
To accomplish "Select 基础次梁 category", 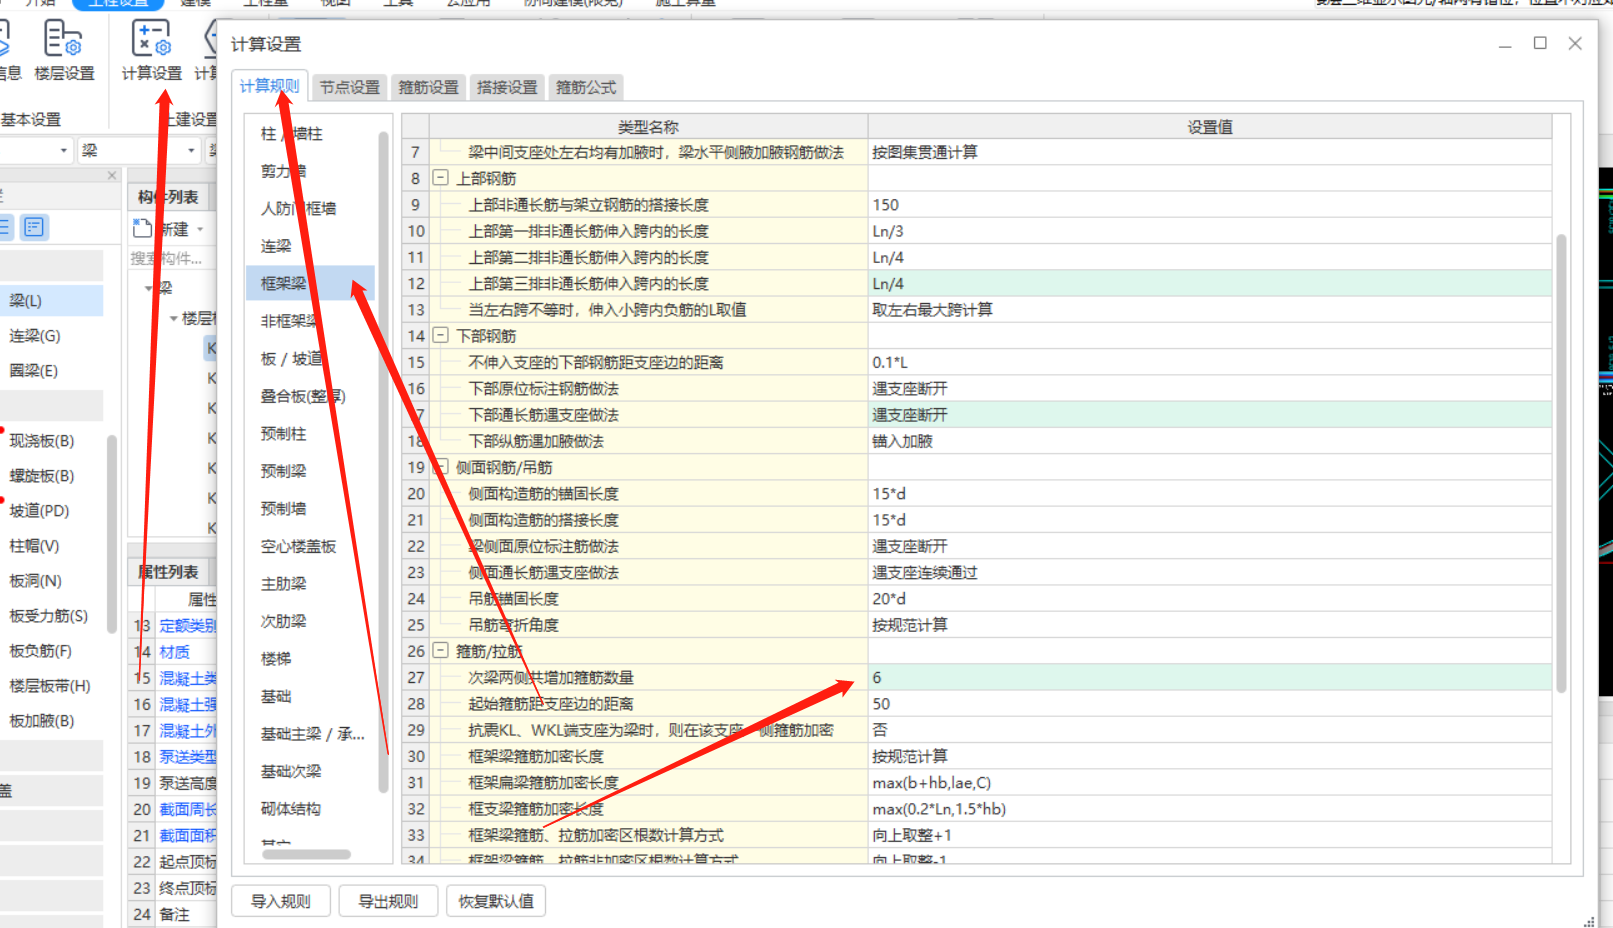I will [291, 771].
